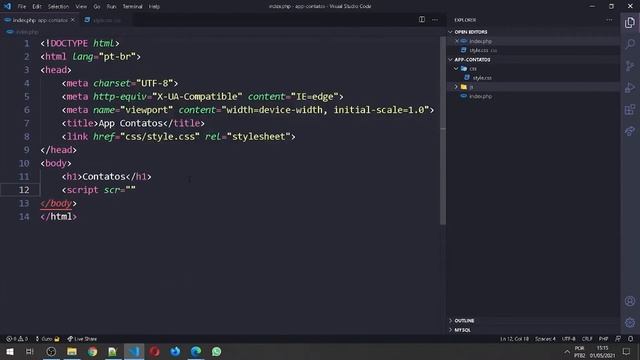Image resolution: width=640 pixels, height=360 pixels.
Task: Switch to the style.css editor tab
Action: pos(107,20)
